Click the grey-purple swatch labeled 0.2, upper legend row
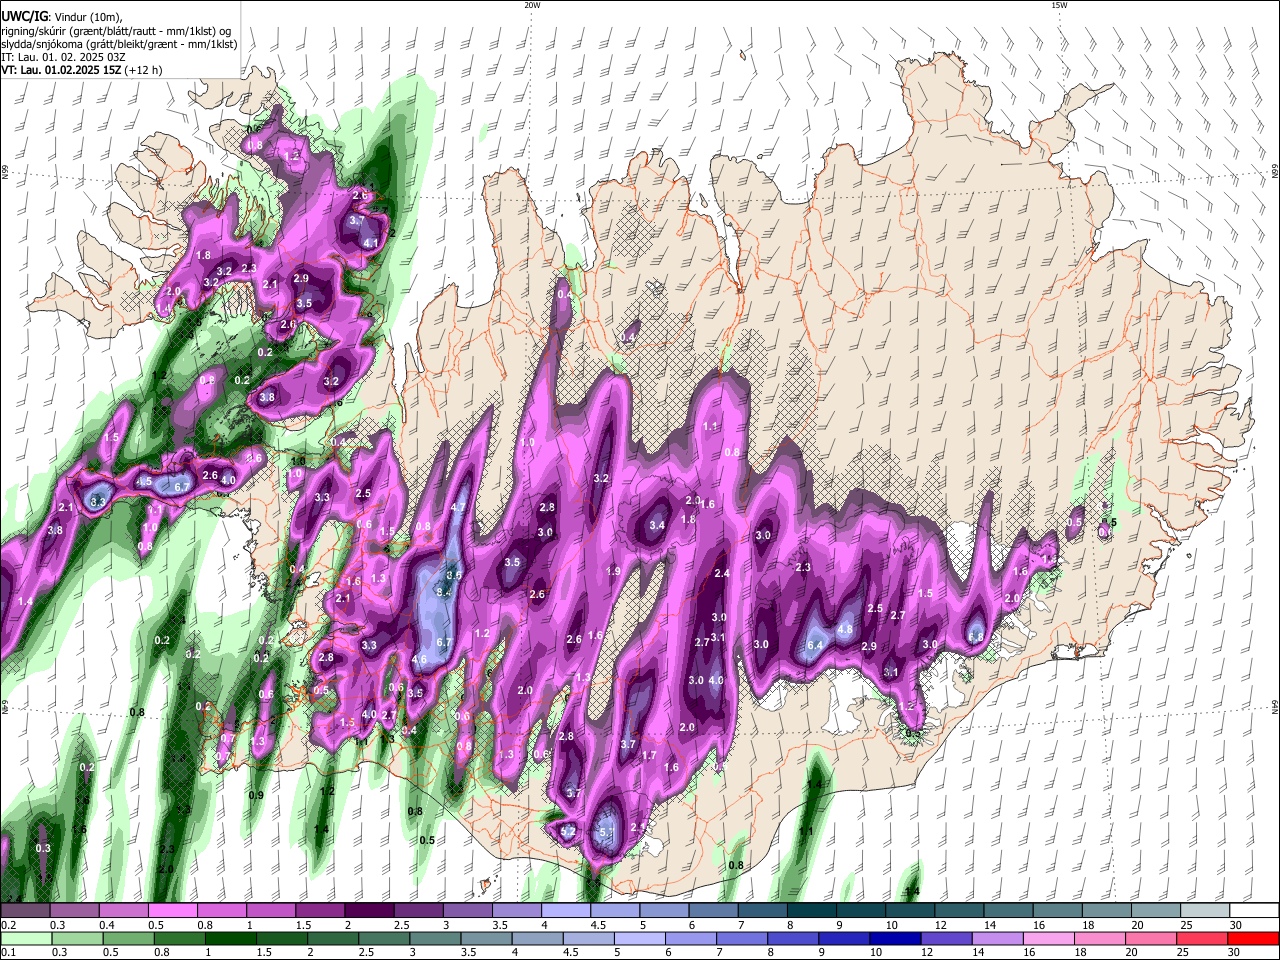This screenshot has height=960, width=1280. [25, 911]
